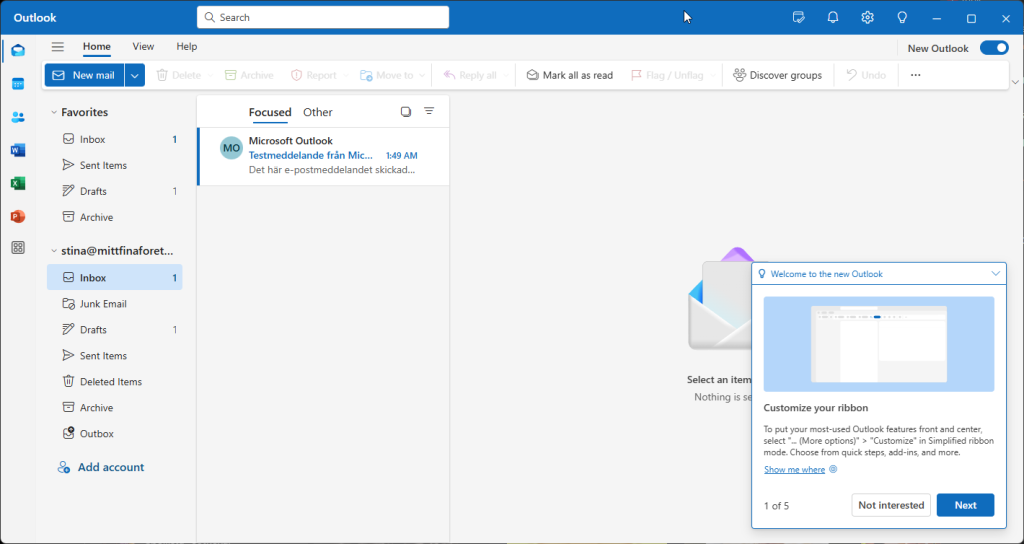Open the More apps grid icon
The image size is (1024, 544).
[x=18, y=248]
